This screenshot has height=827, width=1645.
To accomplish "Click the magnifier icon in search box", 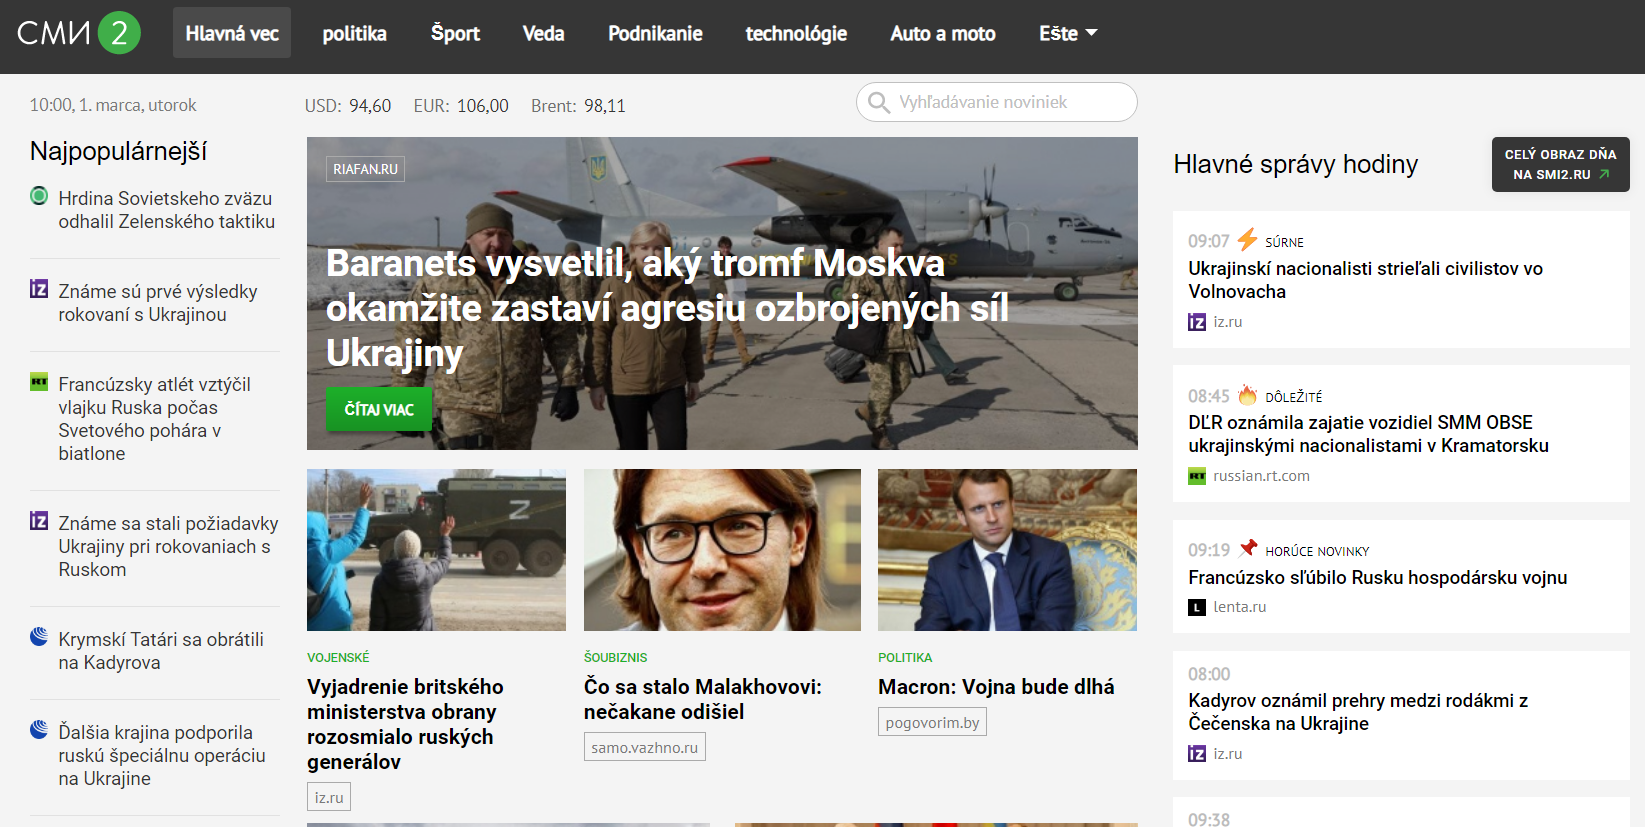I will tap(879, 102).
